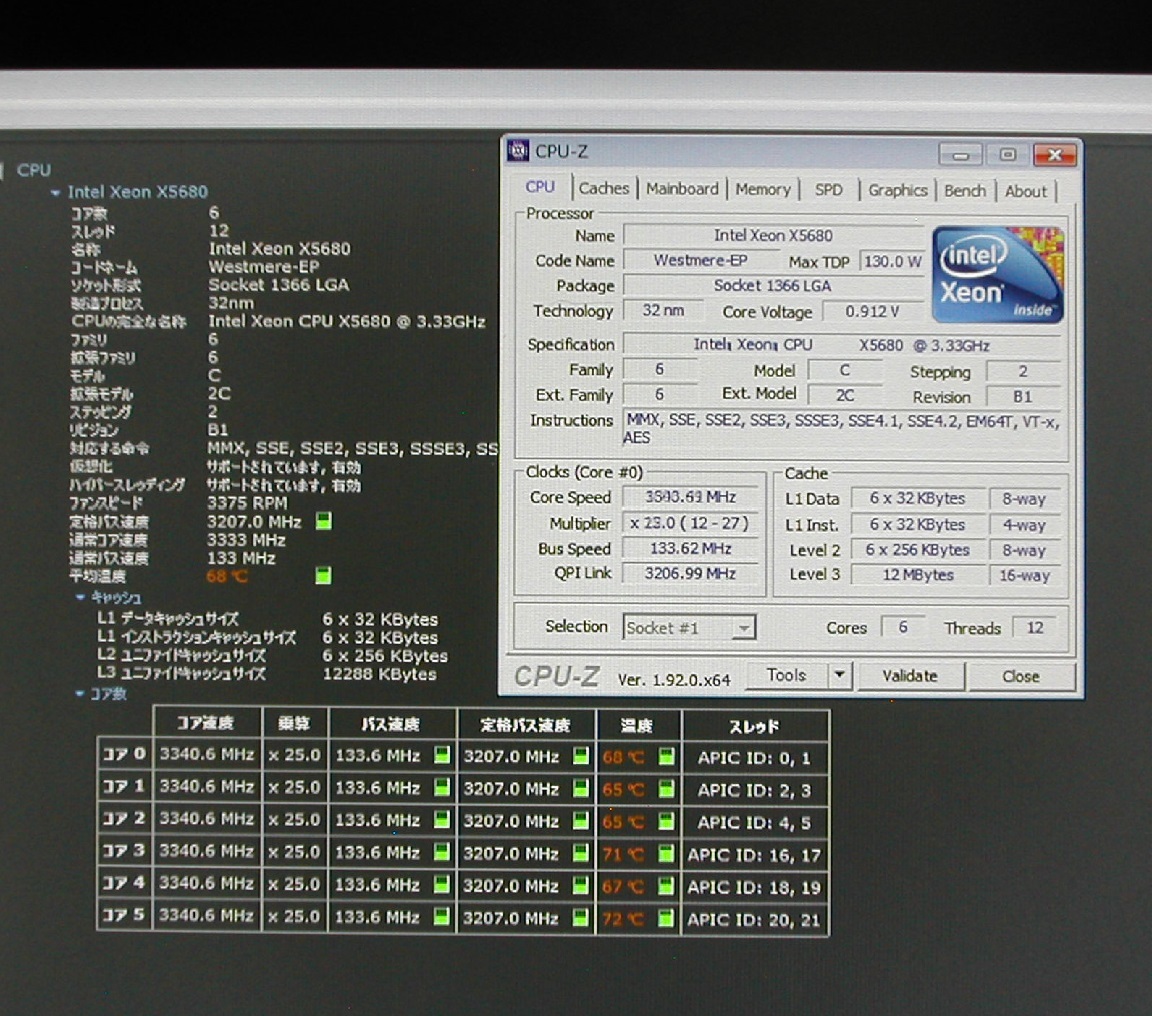The width and height of the screenshot is (1152, 1016).
Task: Click green graph icon next to 68 °C average temperature
Action: click(323, 575)
